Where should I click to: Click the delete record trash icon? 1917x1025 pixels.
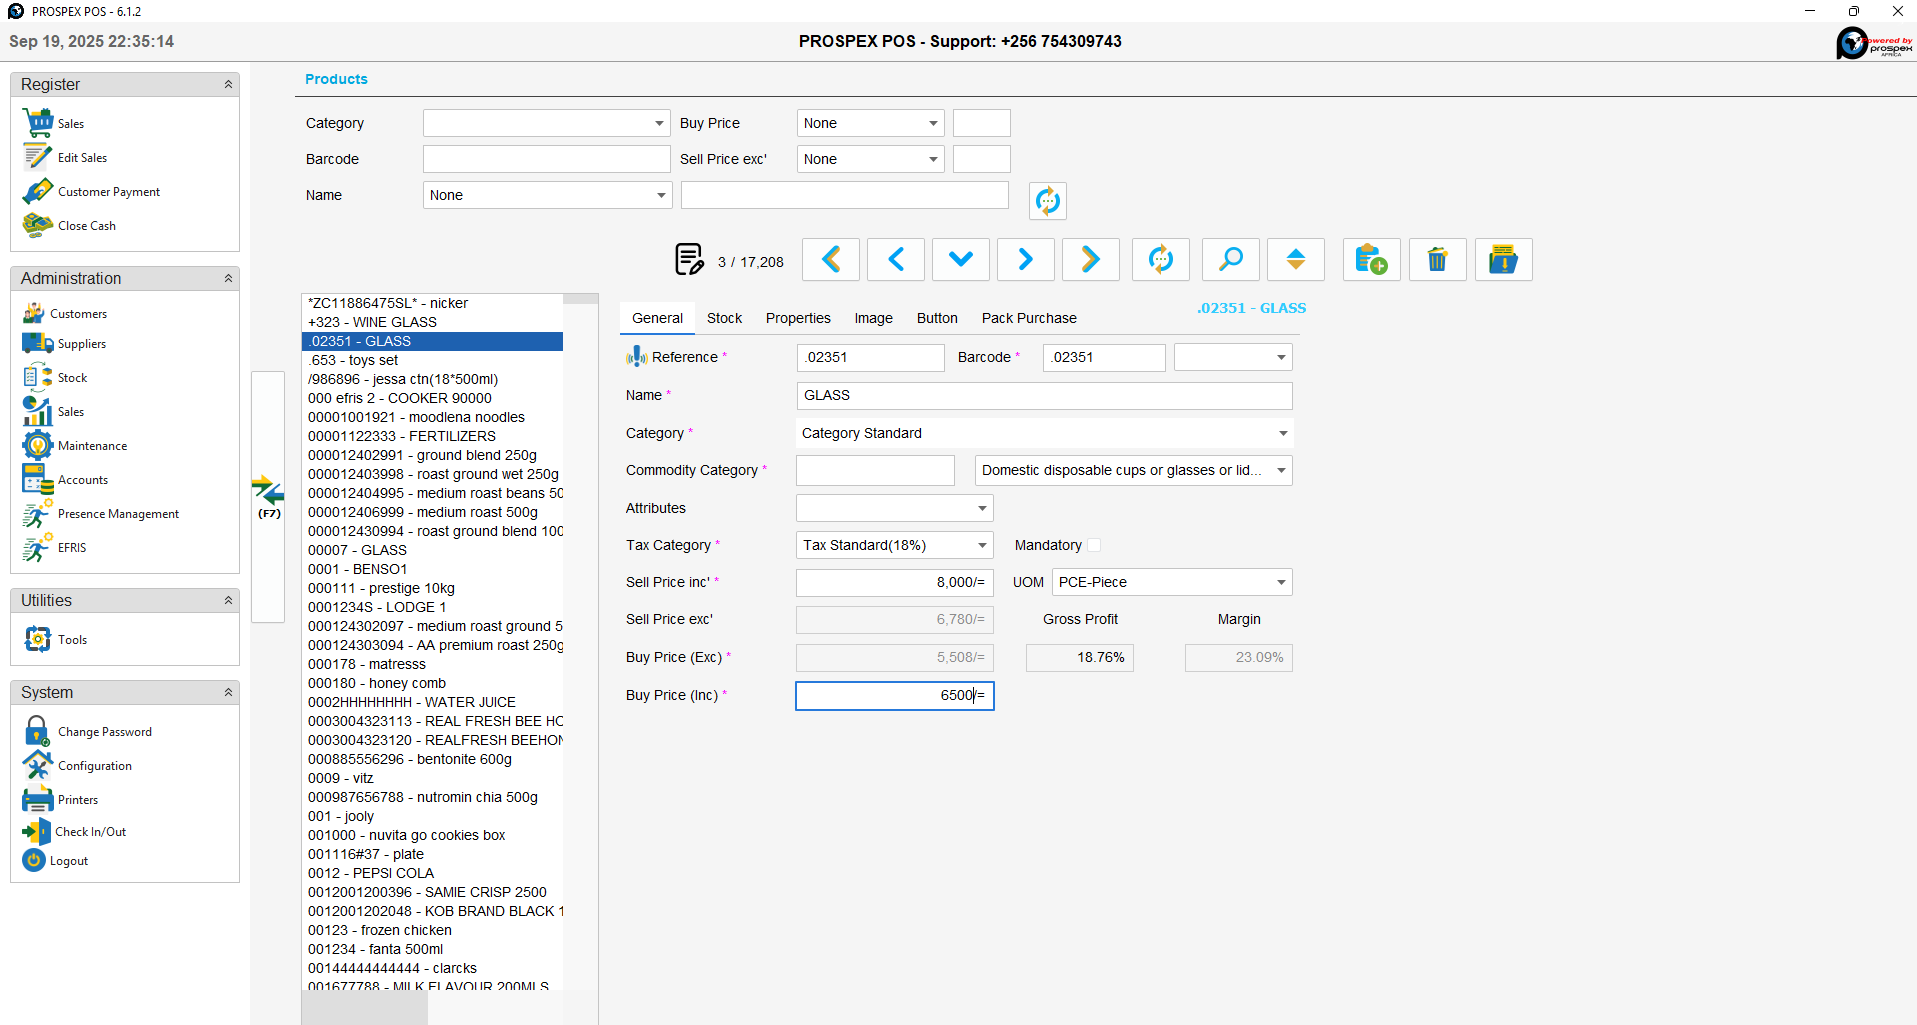[1437, 259]
